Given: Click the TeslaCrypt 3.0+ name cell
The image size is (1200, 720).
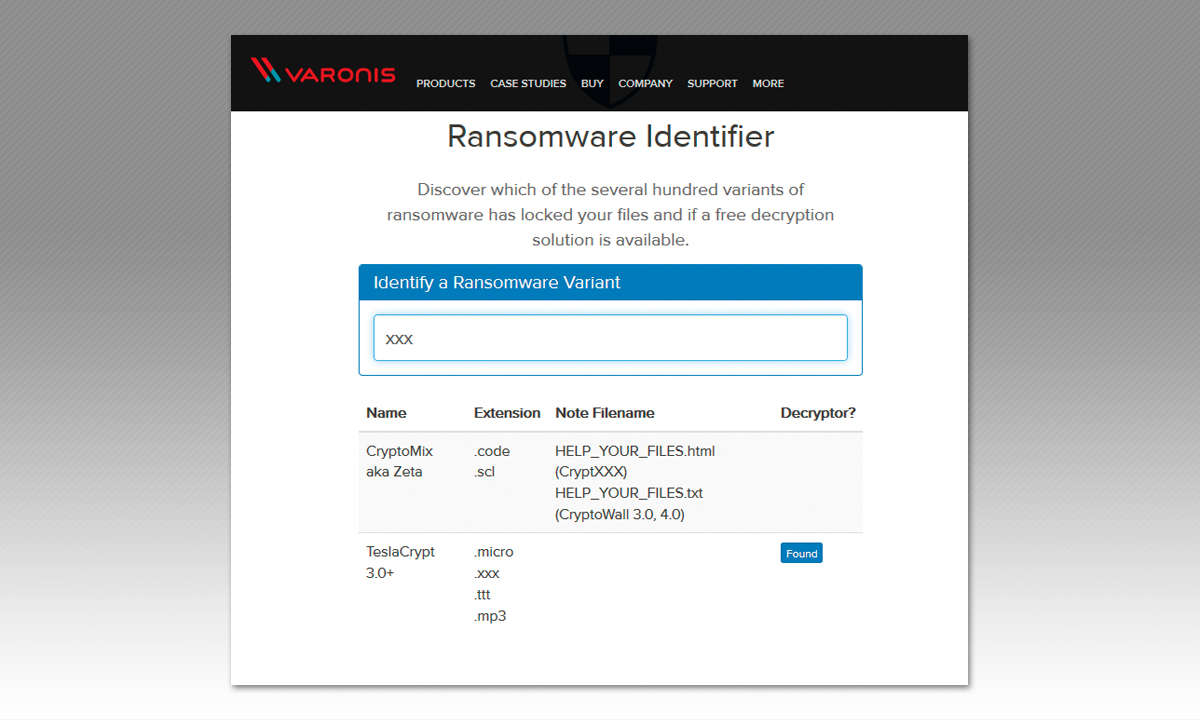Looking at the screenshot, I should click(400, 562).
